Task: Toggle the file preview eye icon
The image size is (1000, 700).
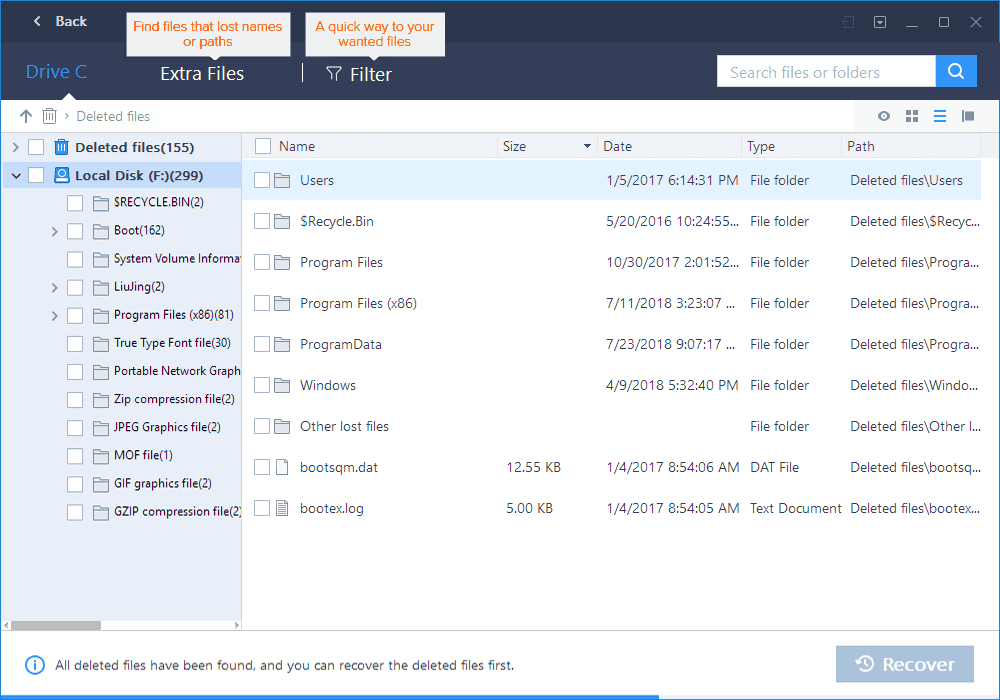Action: pos(884,116)
